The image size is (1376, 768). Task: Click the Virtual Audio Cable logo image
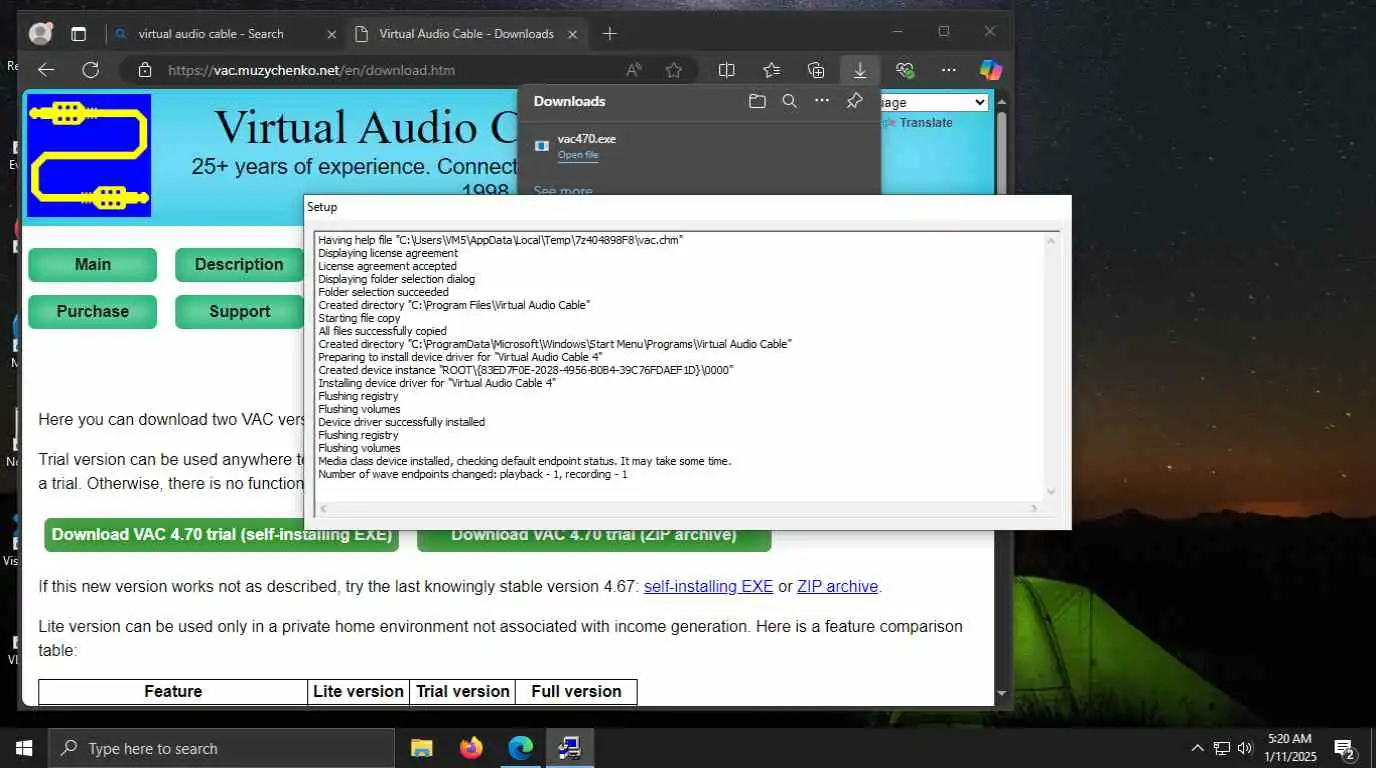pos(89,155)
